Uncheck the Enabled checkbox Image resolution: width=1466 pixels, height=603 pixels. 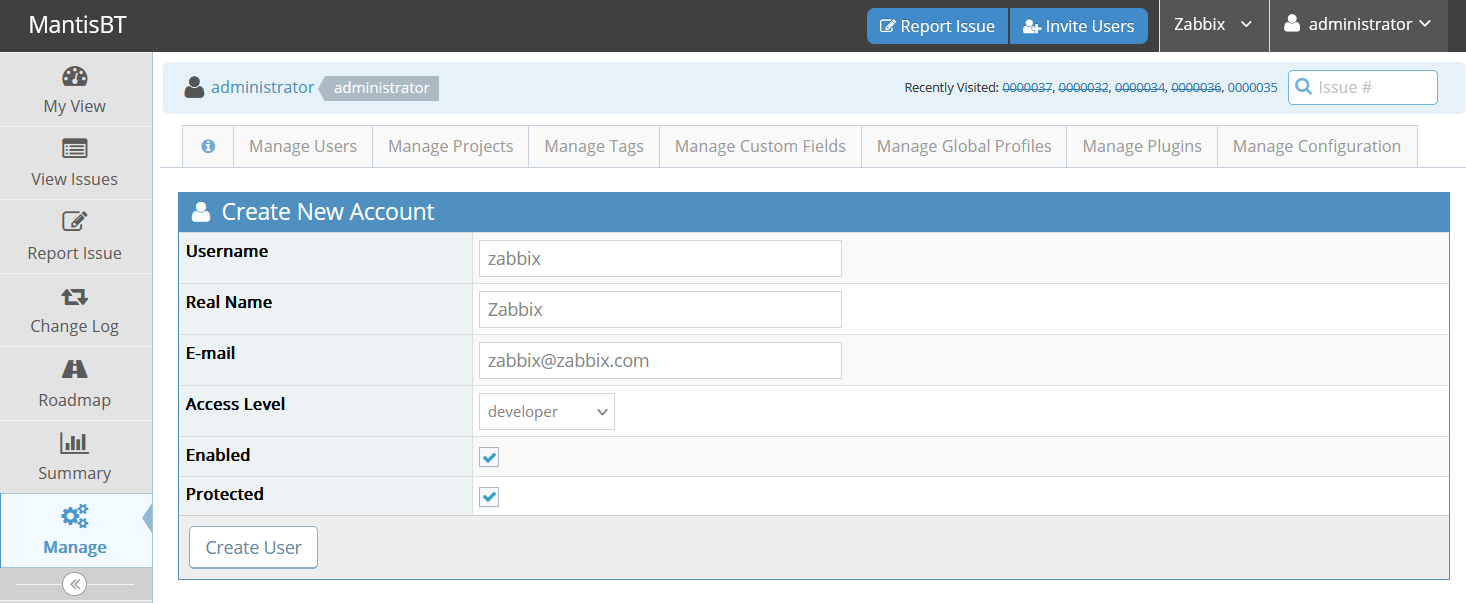pyautogui.click(x=489, y=457)
